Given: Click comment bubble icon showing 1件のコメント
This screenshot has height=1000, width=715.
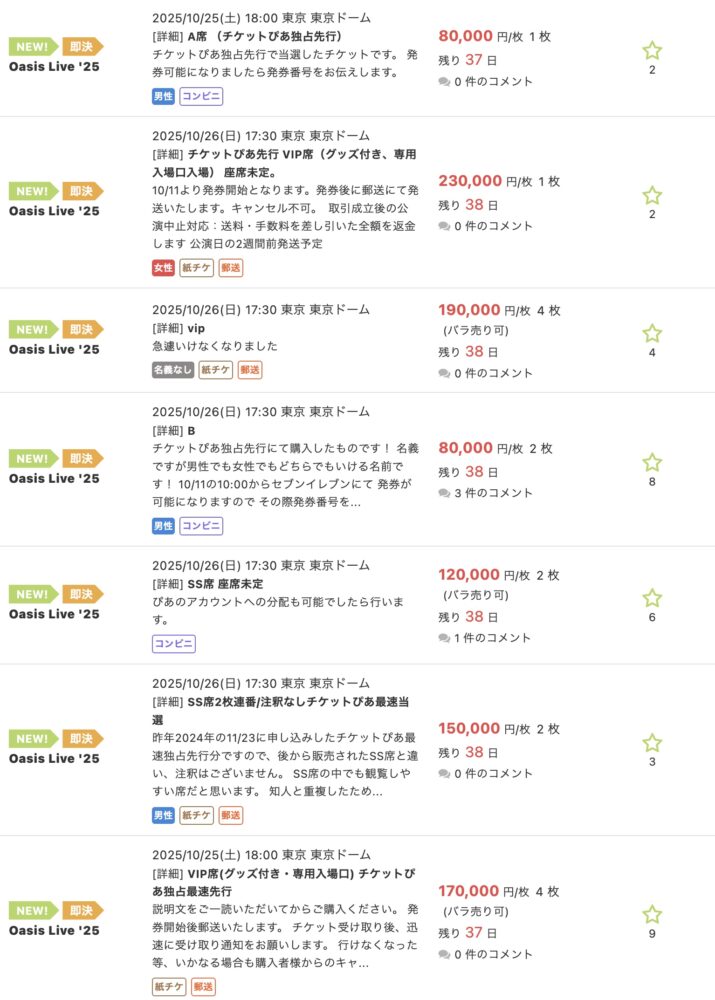Looking at the screenshot, I should coord(445,638).
